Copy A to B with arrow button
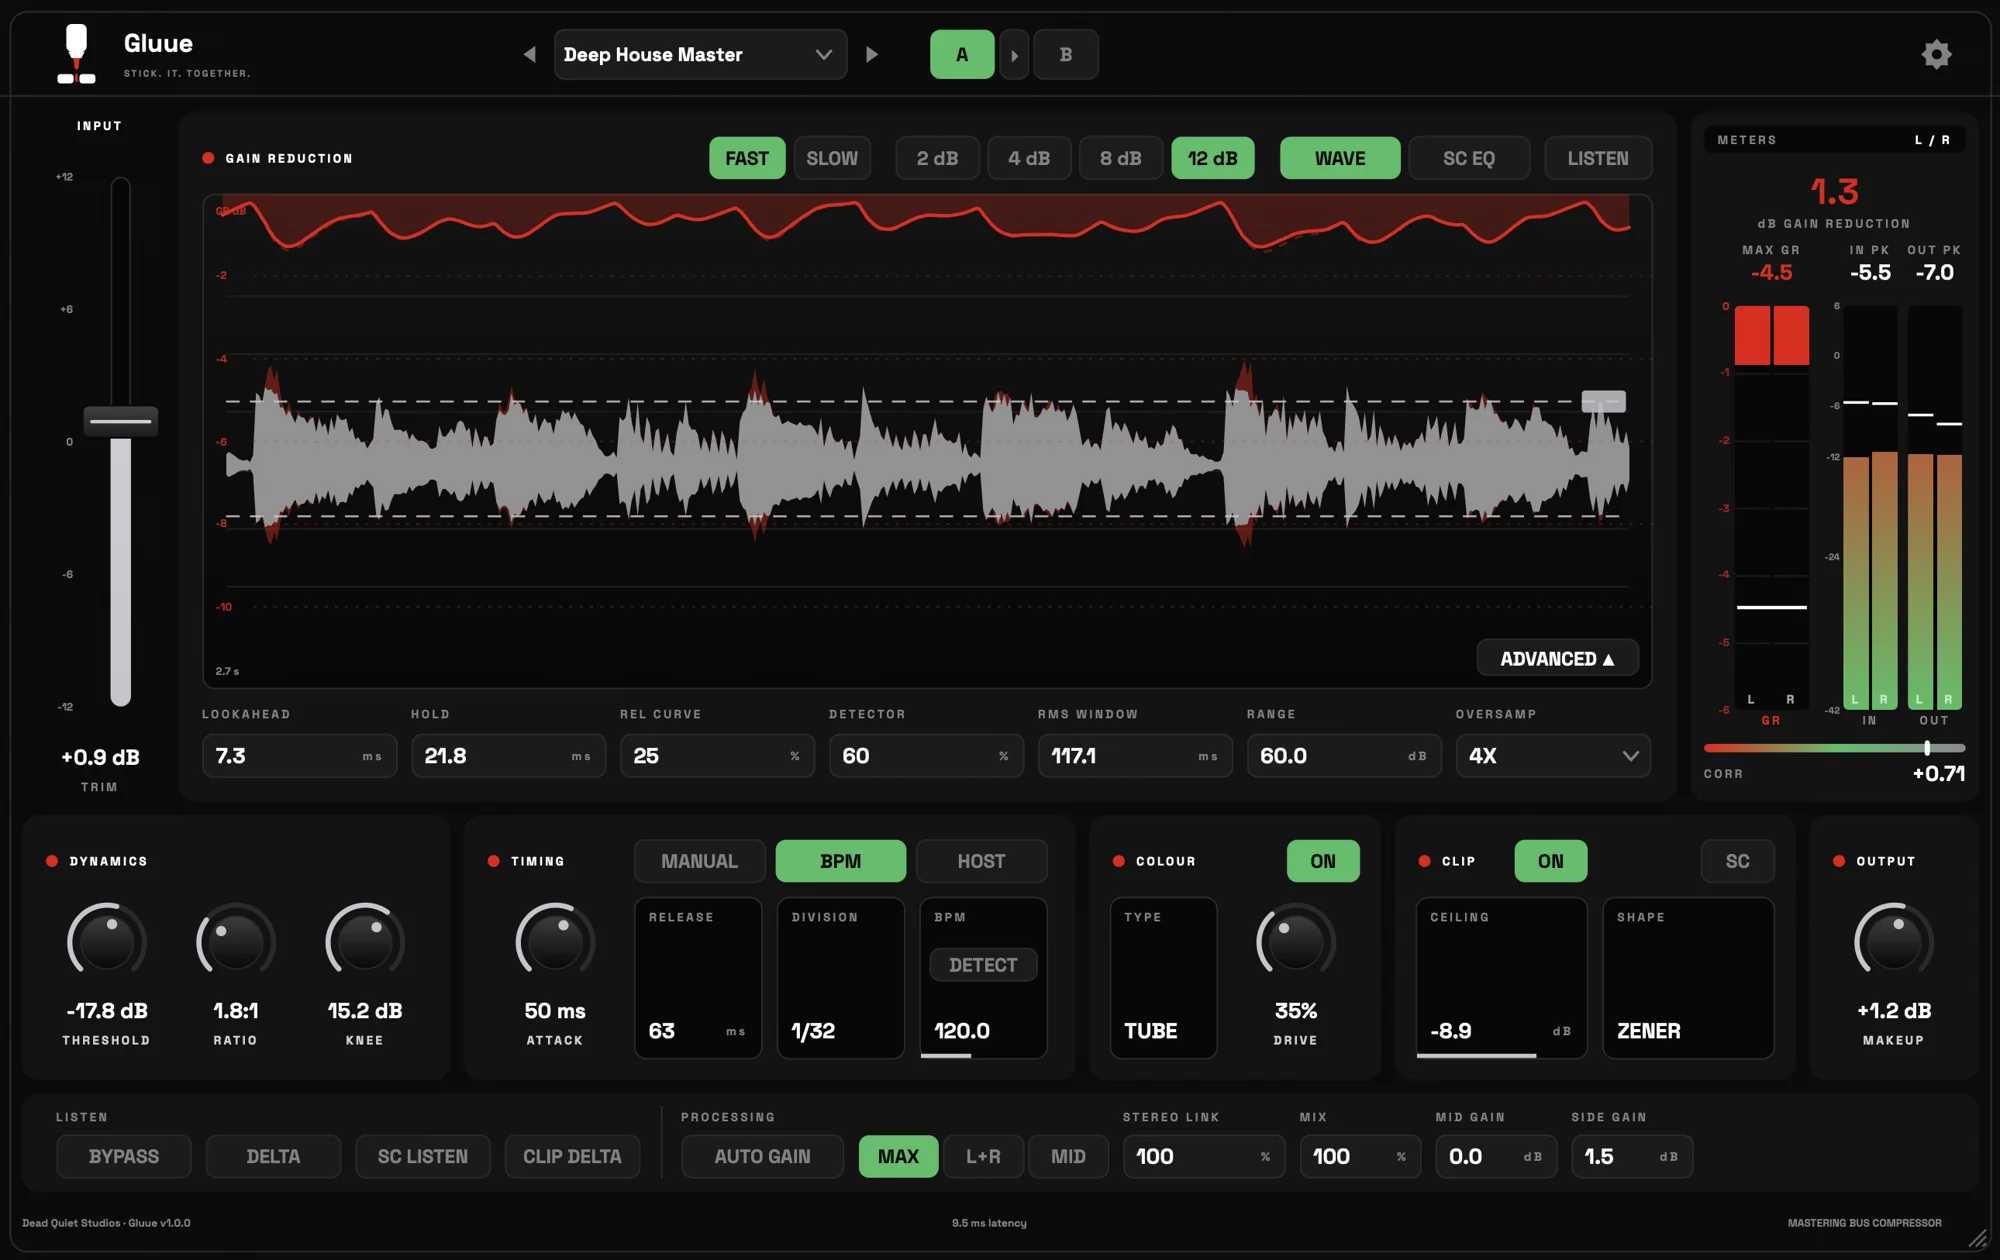The width and height of the screenshot is (2000, 1260). [x=1014, y=55]
